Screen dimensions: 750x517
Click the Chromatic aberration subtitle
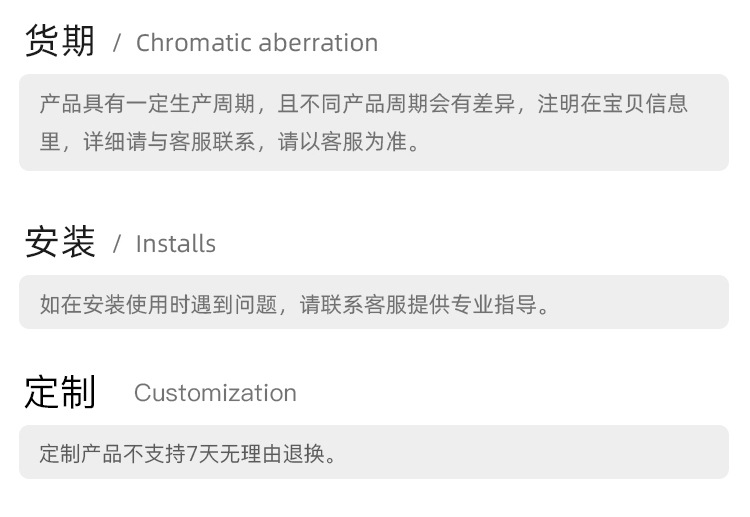tap(257, 43)
